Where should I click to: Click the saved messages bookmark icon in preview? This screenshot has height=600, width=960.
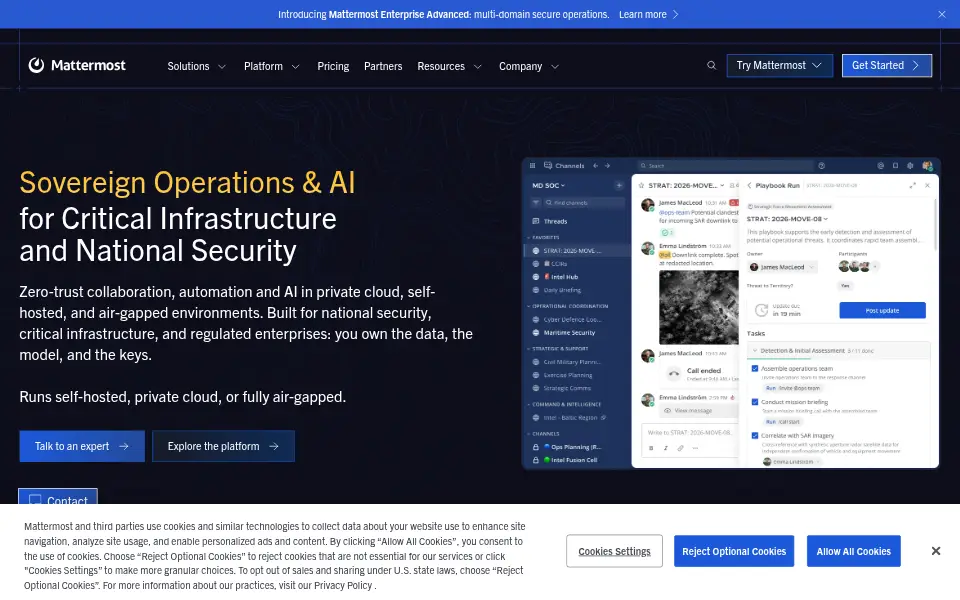895,165
